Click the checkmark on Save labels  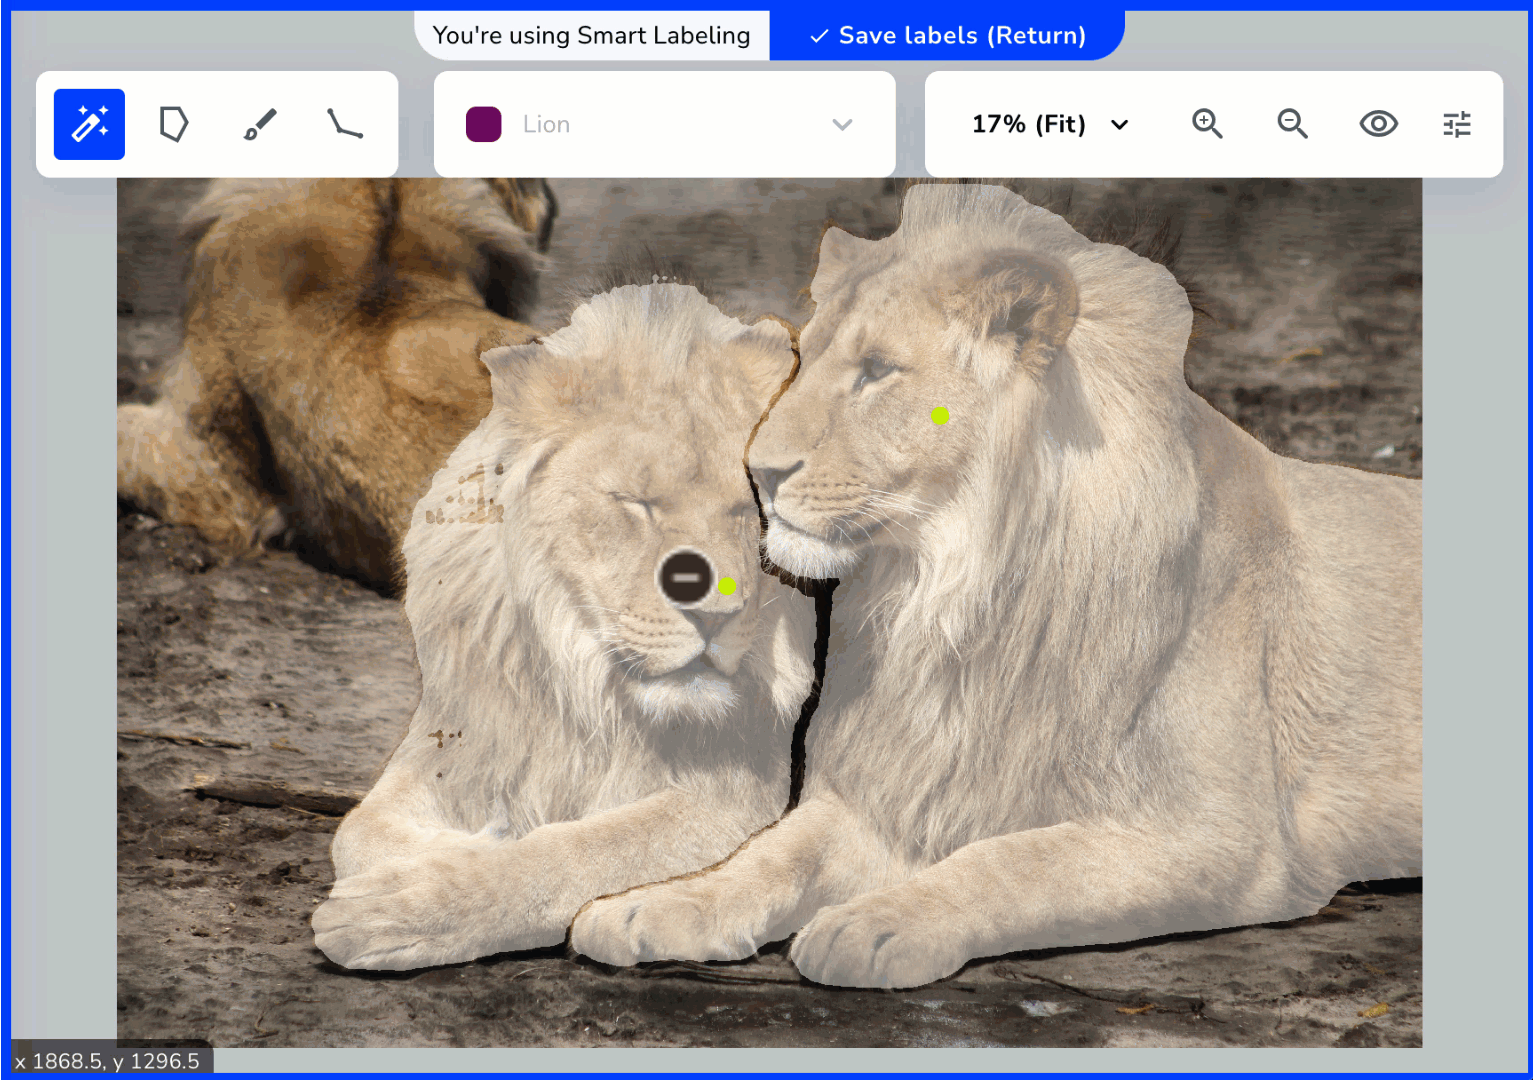(820, 35)
